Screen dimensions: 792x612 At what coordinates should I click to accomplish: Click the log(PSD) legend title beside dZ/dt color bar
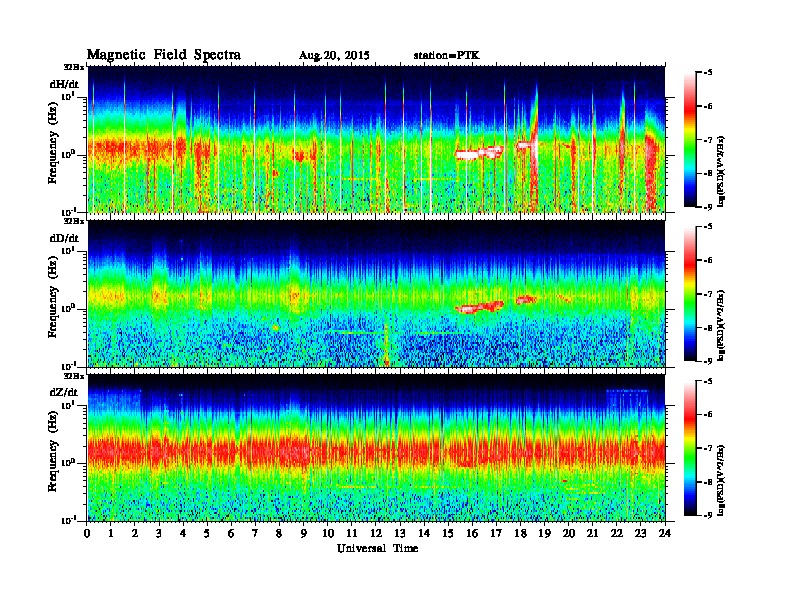point(721,480)
